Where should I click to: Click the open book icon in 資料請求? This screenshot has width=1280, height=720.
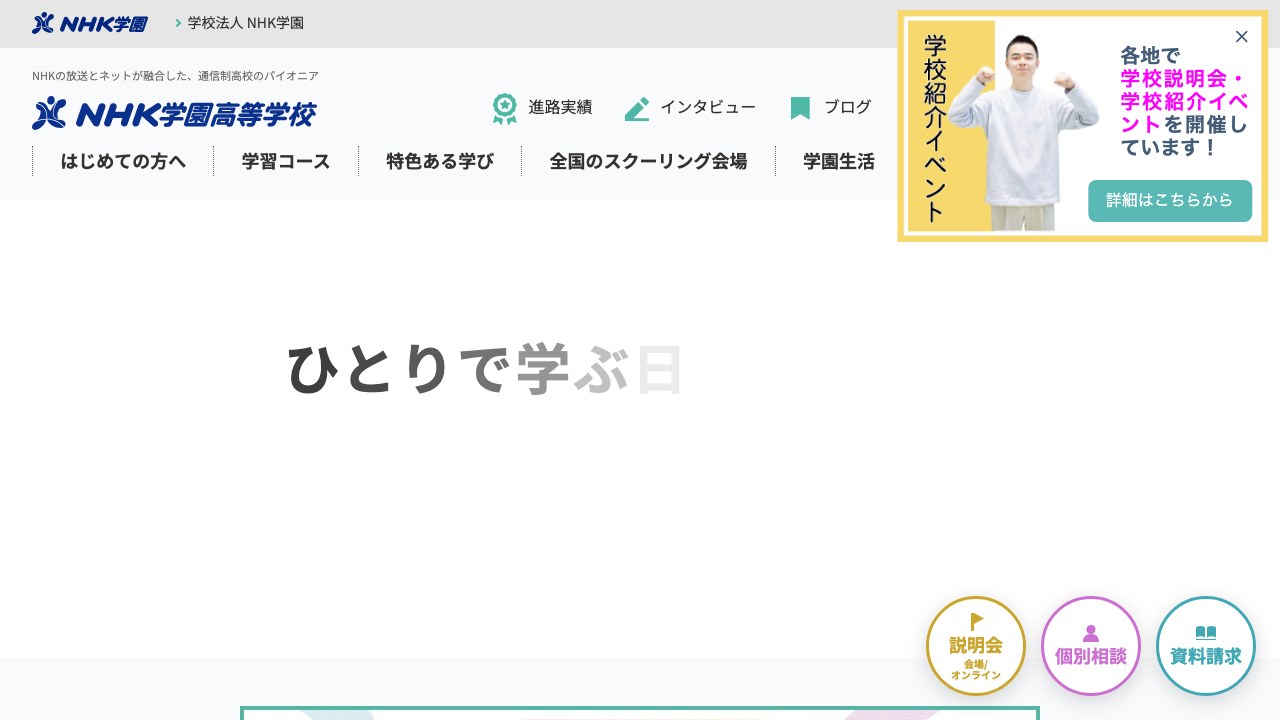(1206, 633)
